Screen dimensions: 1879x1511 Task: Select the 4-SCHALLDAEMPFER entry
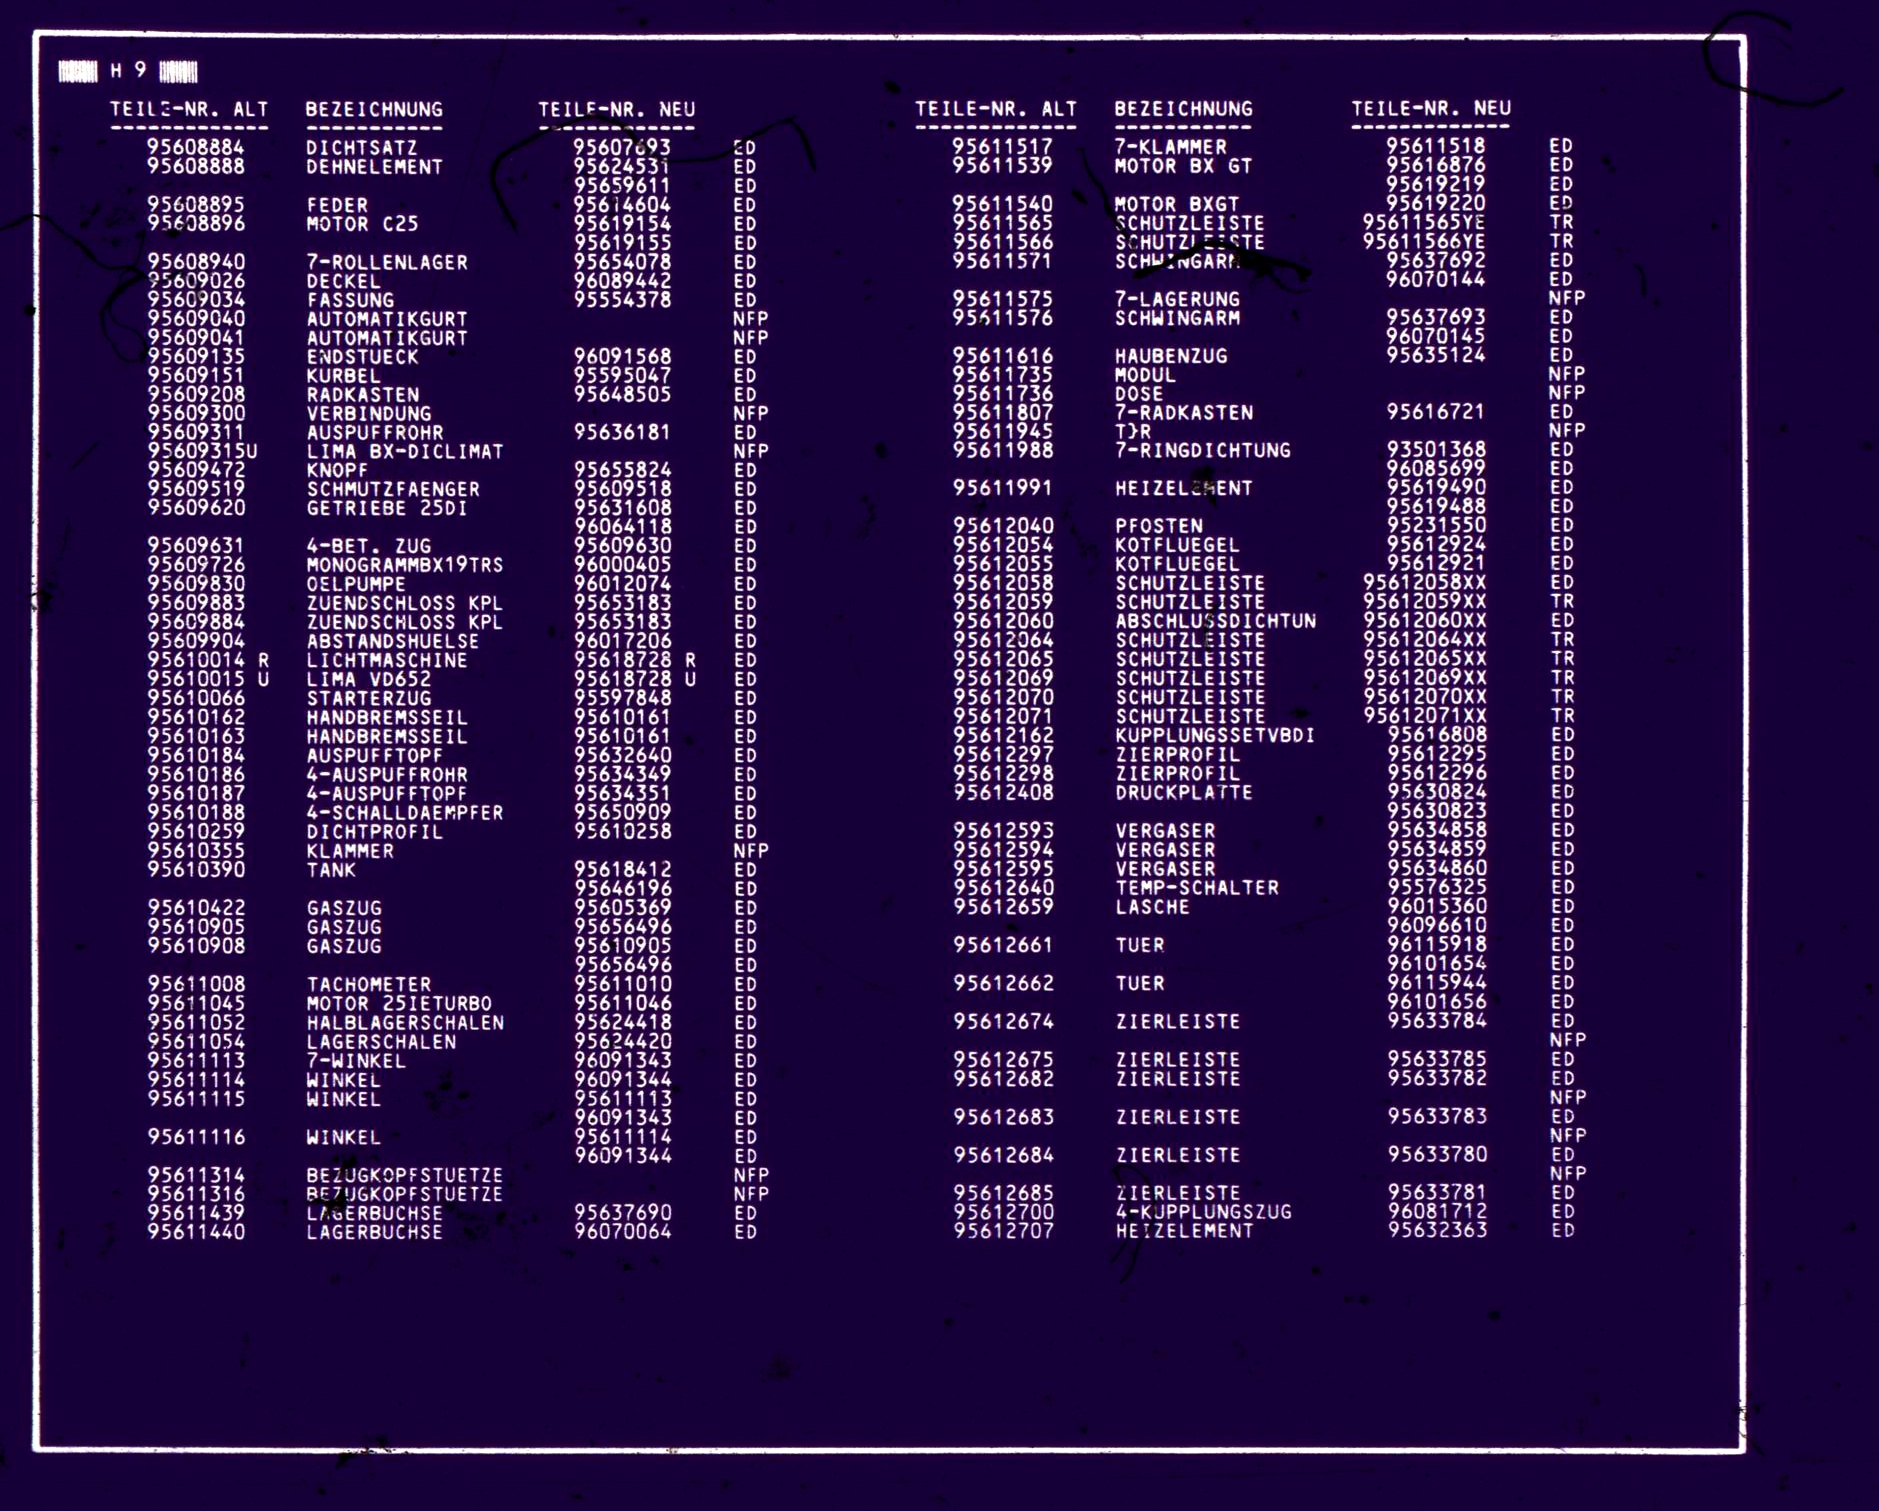(x=405, y=812)
